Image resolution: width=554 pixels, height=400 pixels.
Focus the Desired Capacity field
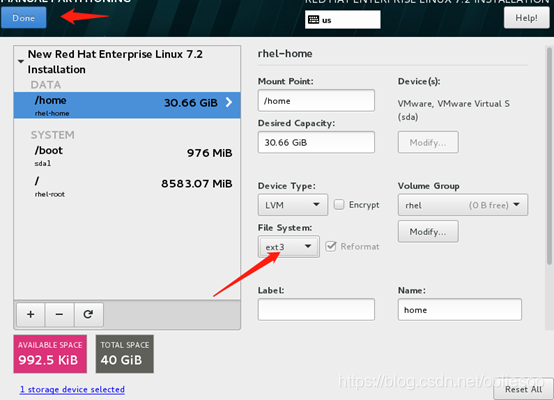click(316, 142)
